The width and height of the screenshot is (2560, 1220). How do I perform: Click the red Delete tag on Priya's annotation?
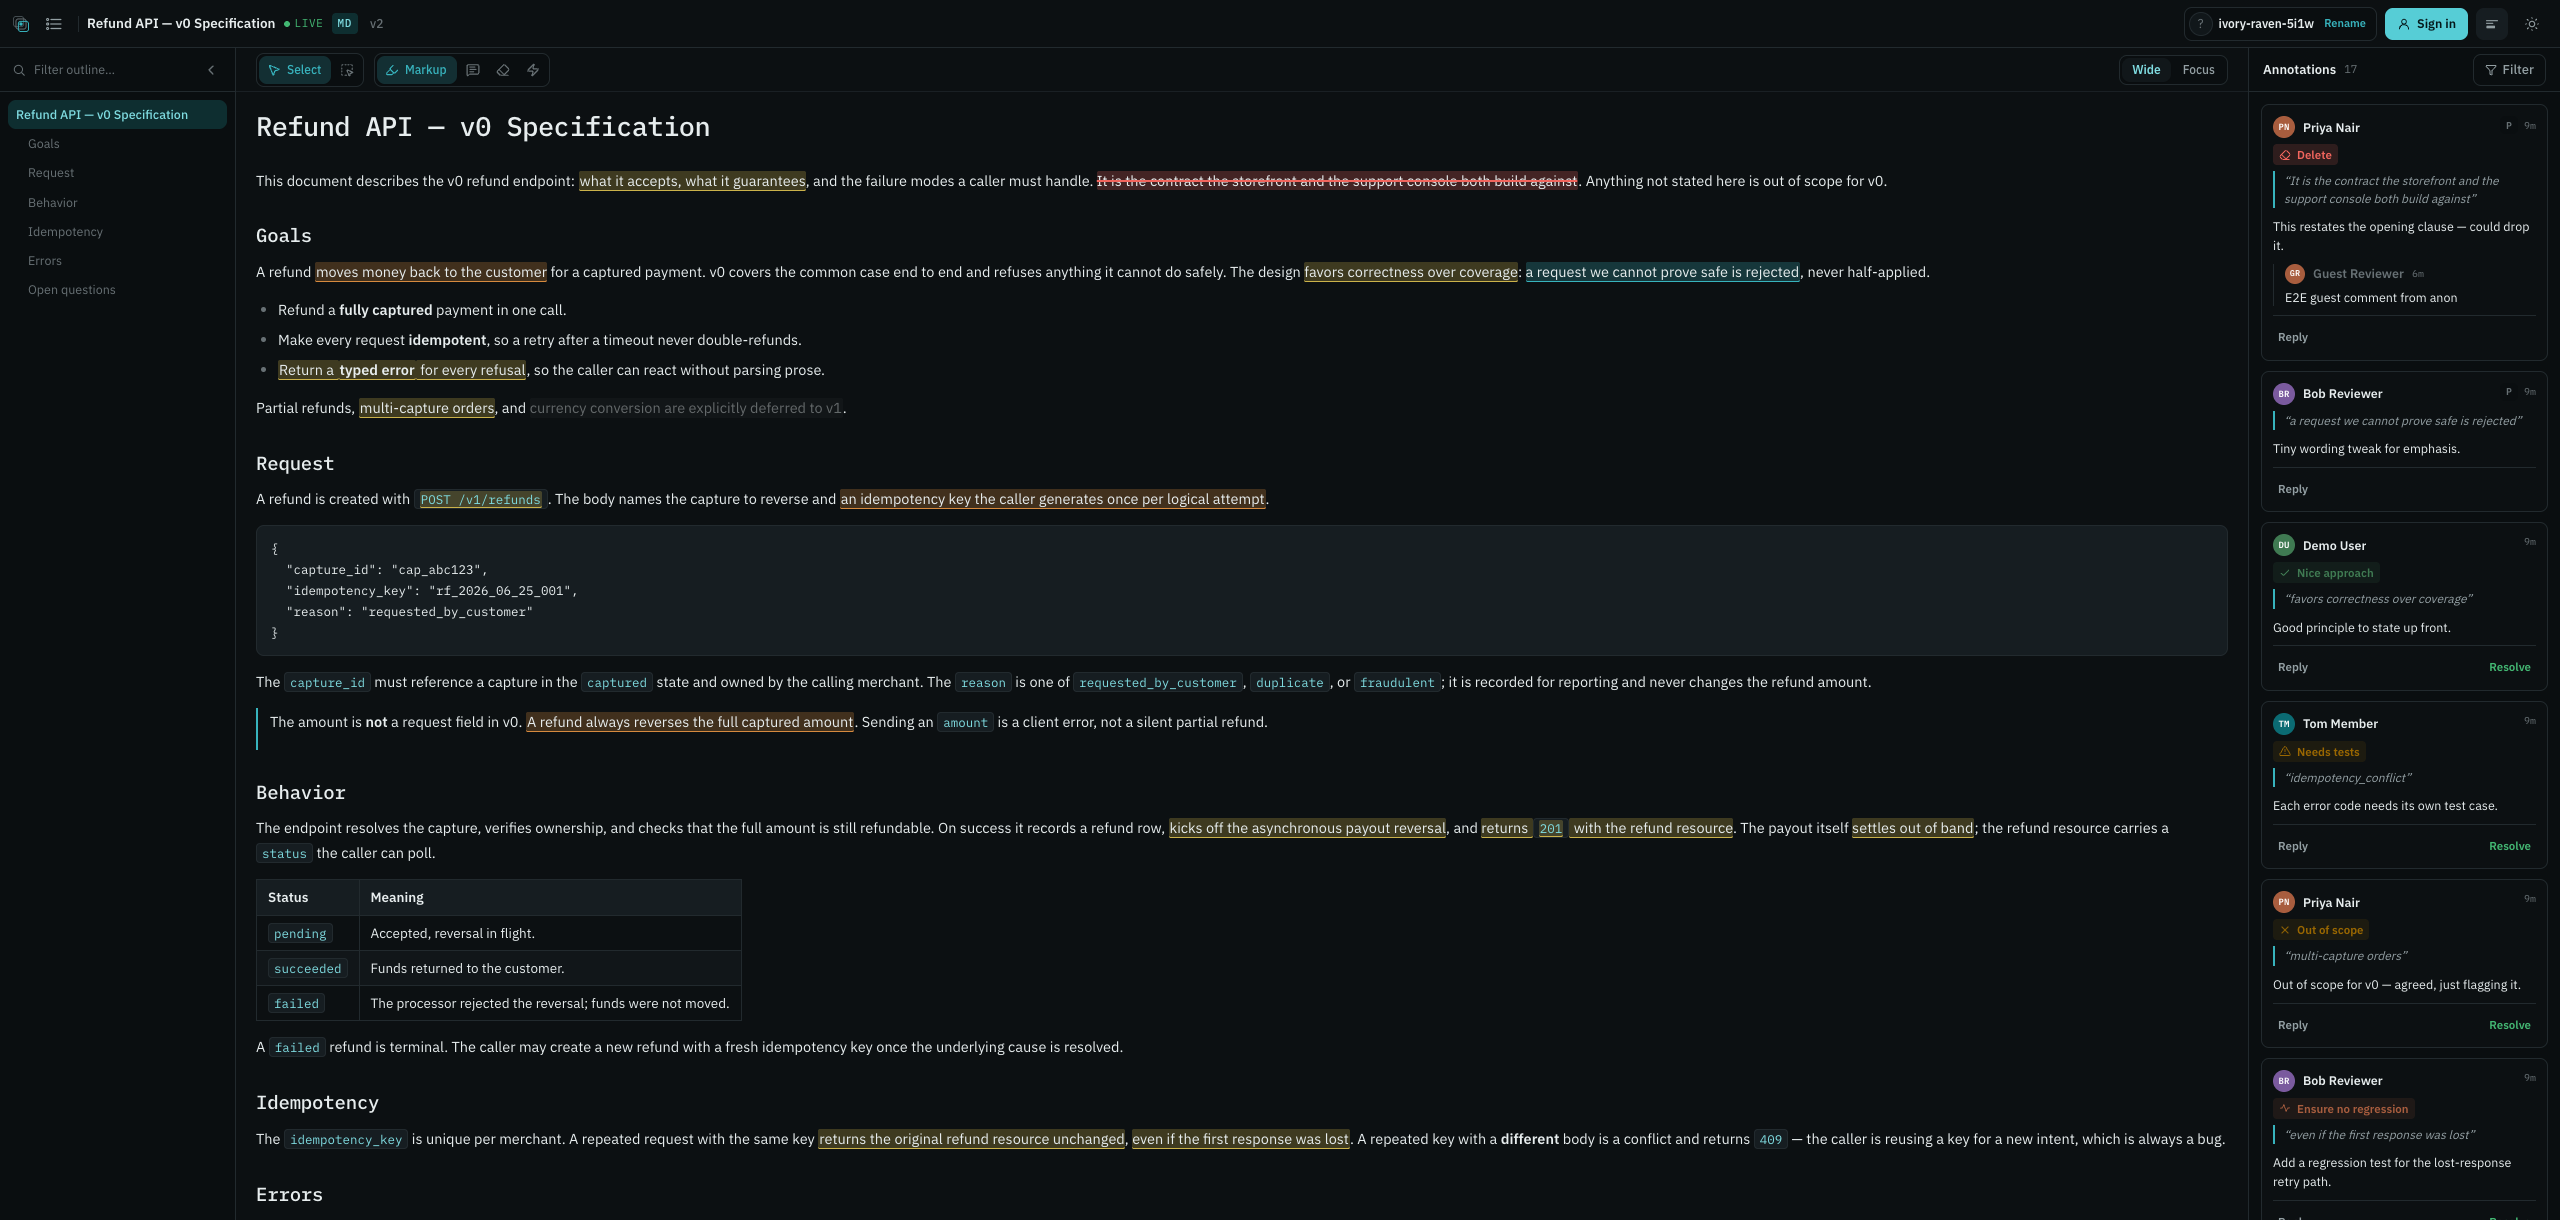(2306, 155)
